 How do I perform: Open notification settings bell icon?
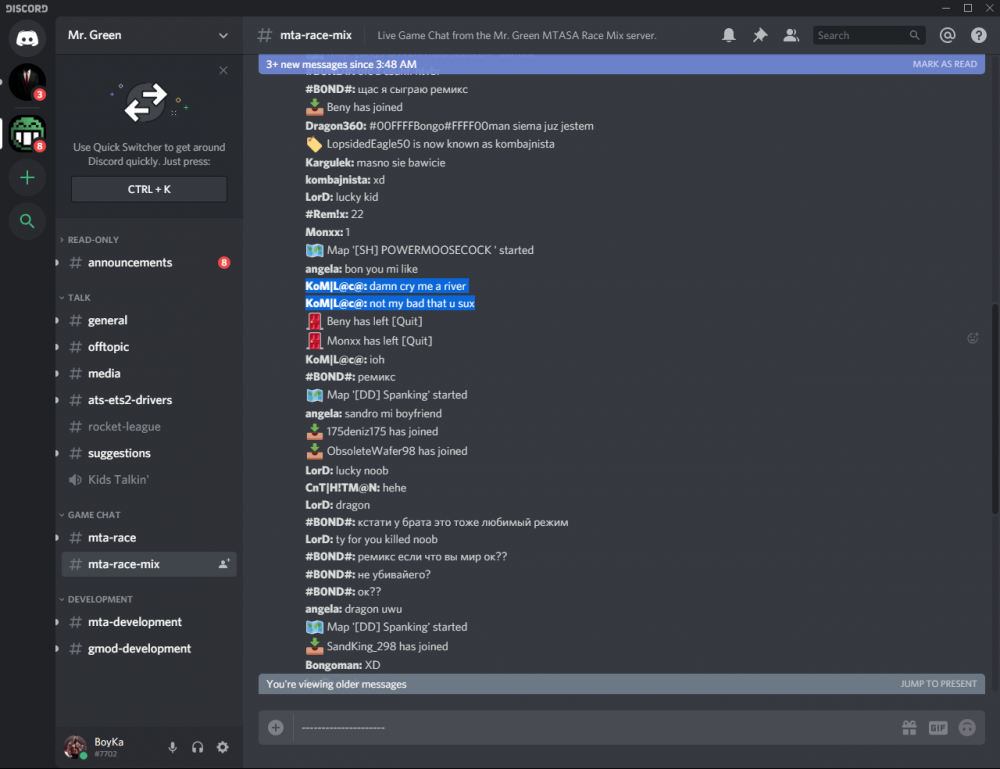[729, 35]
